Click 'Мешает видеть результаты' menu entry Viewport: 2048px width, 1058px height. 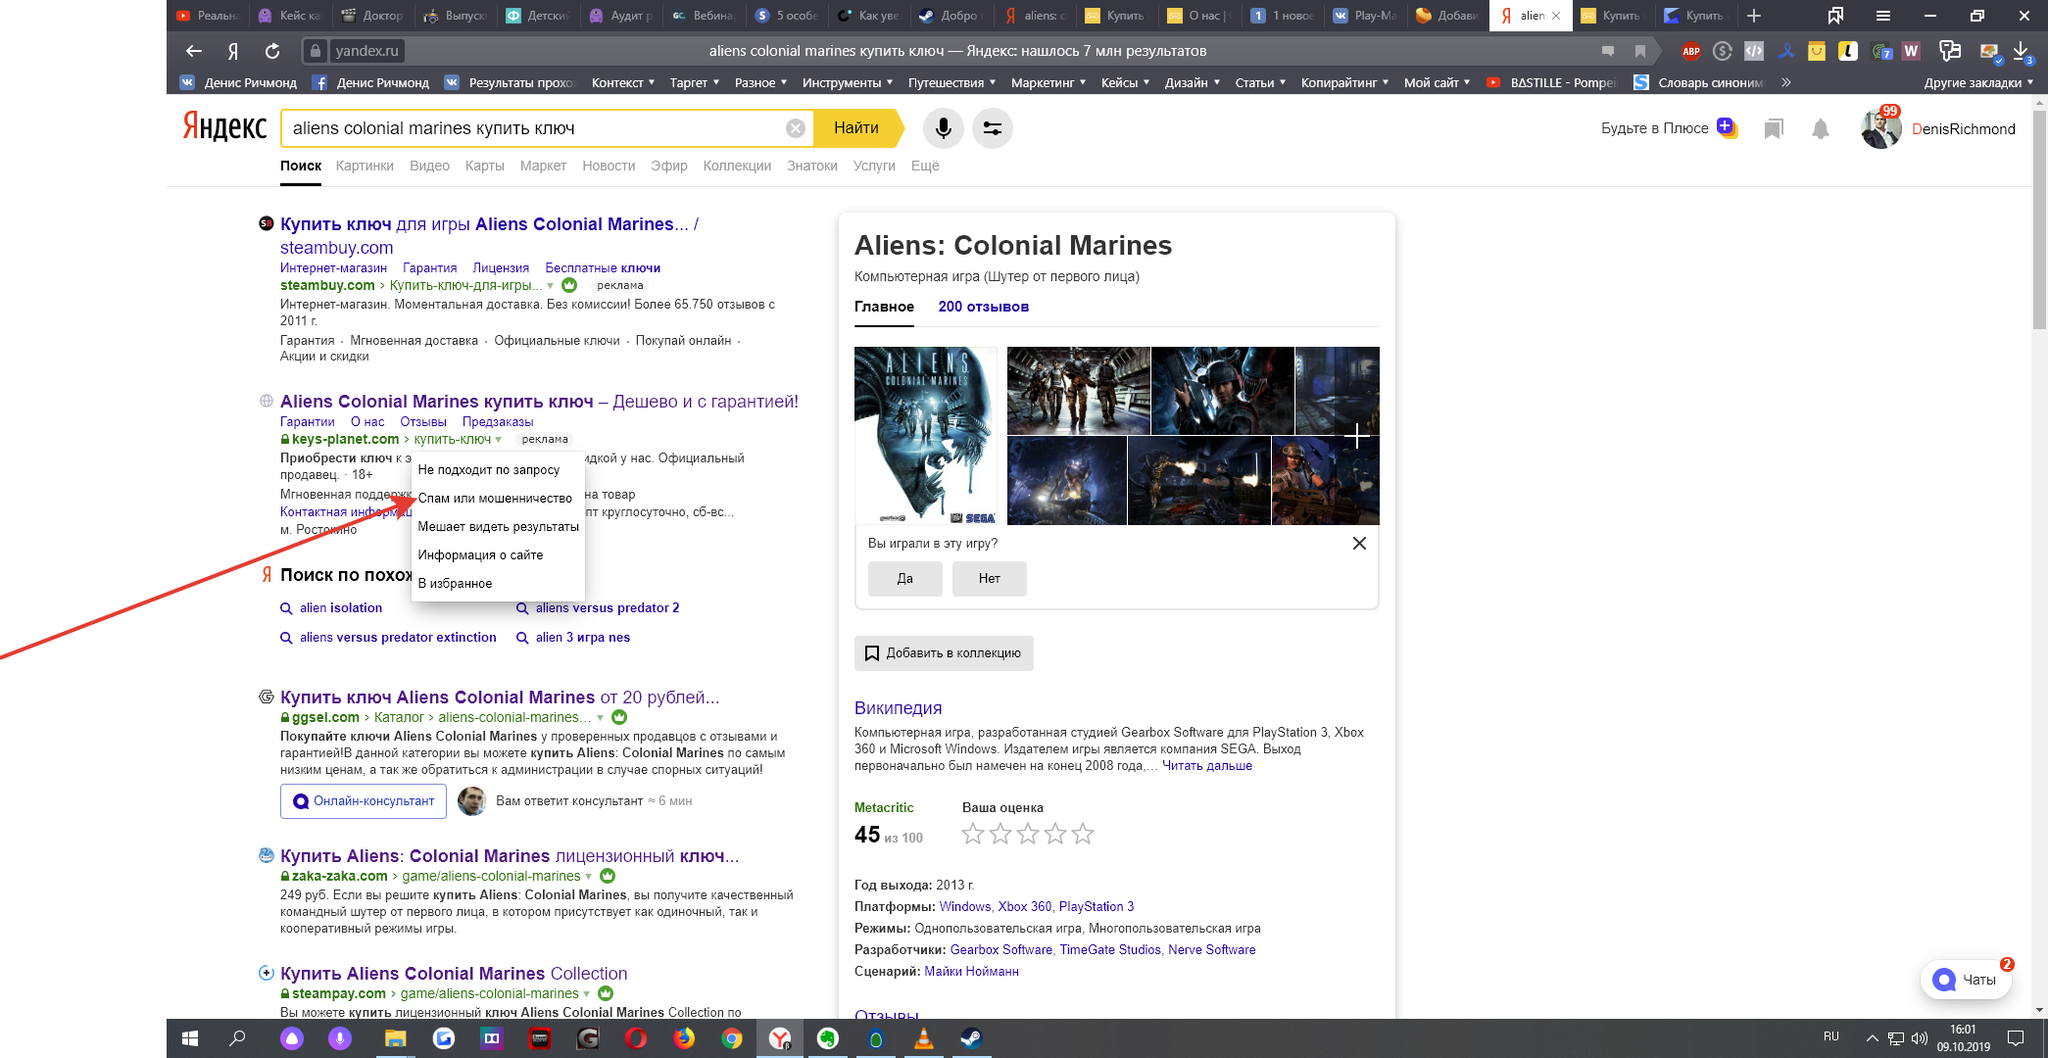click(497, 526)
